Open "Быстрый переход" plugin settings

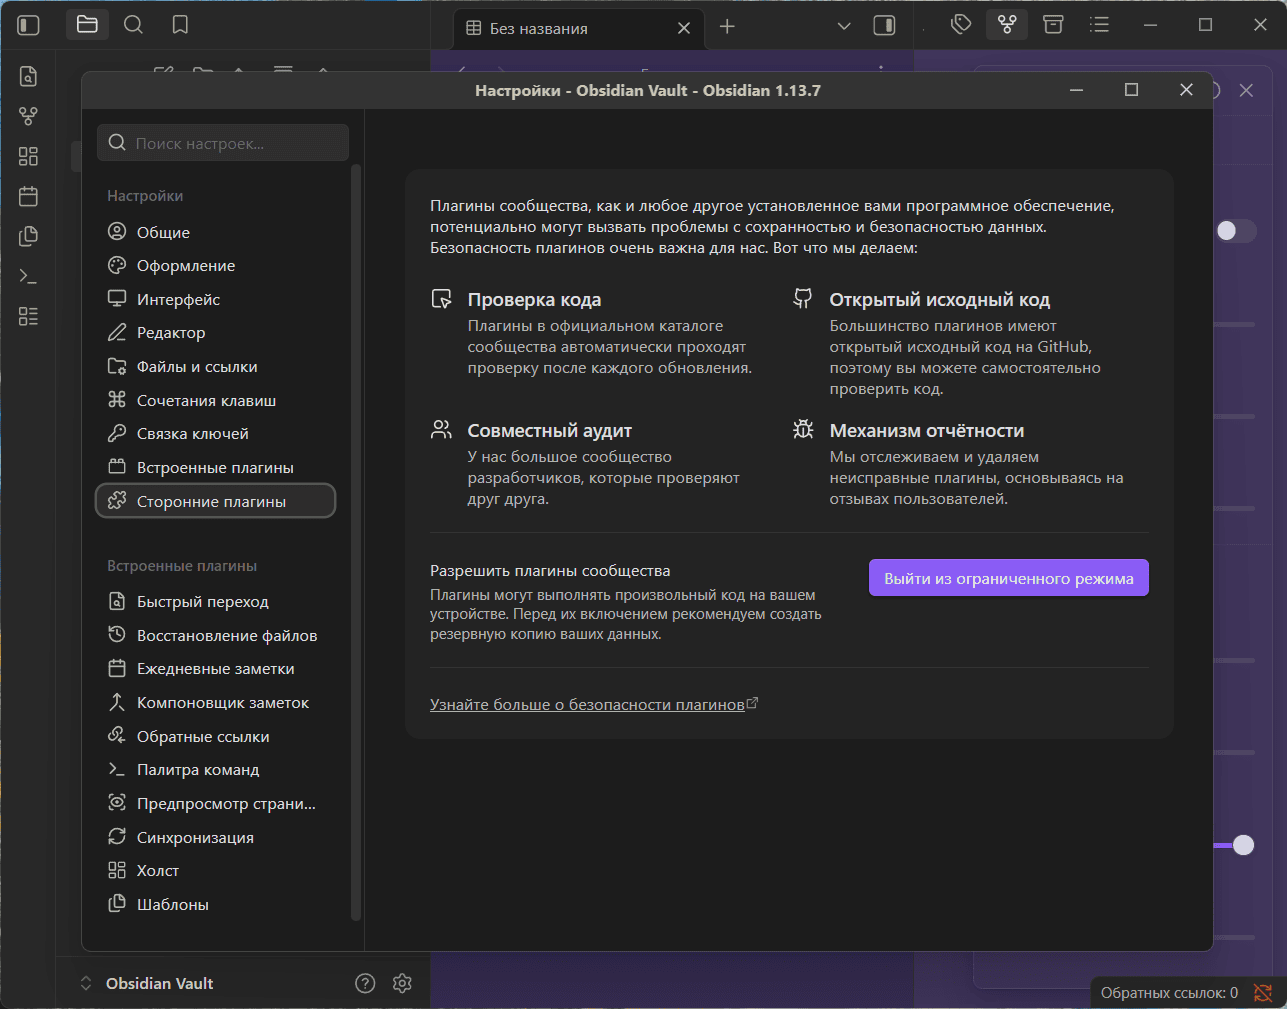(215, 602)
